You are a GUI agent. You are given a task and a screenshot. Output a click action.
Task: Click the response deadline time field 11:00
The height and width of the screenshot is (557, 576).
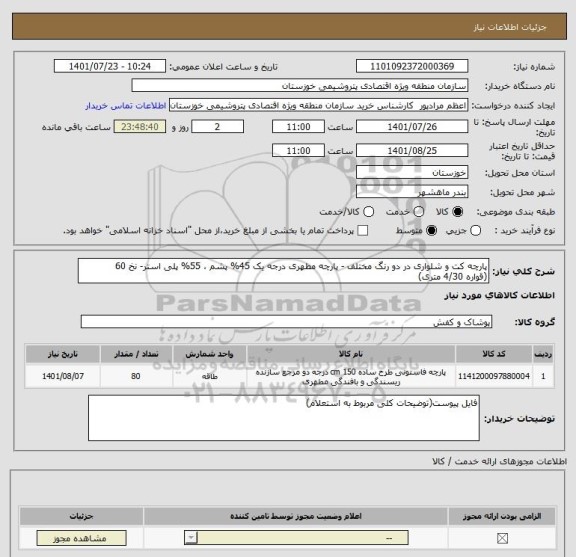point(298,127)
